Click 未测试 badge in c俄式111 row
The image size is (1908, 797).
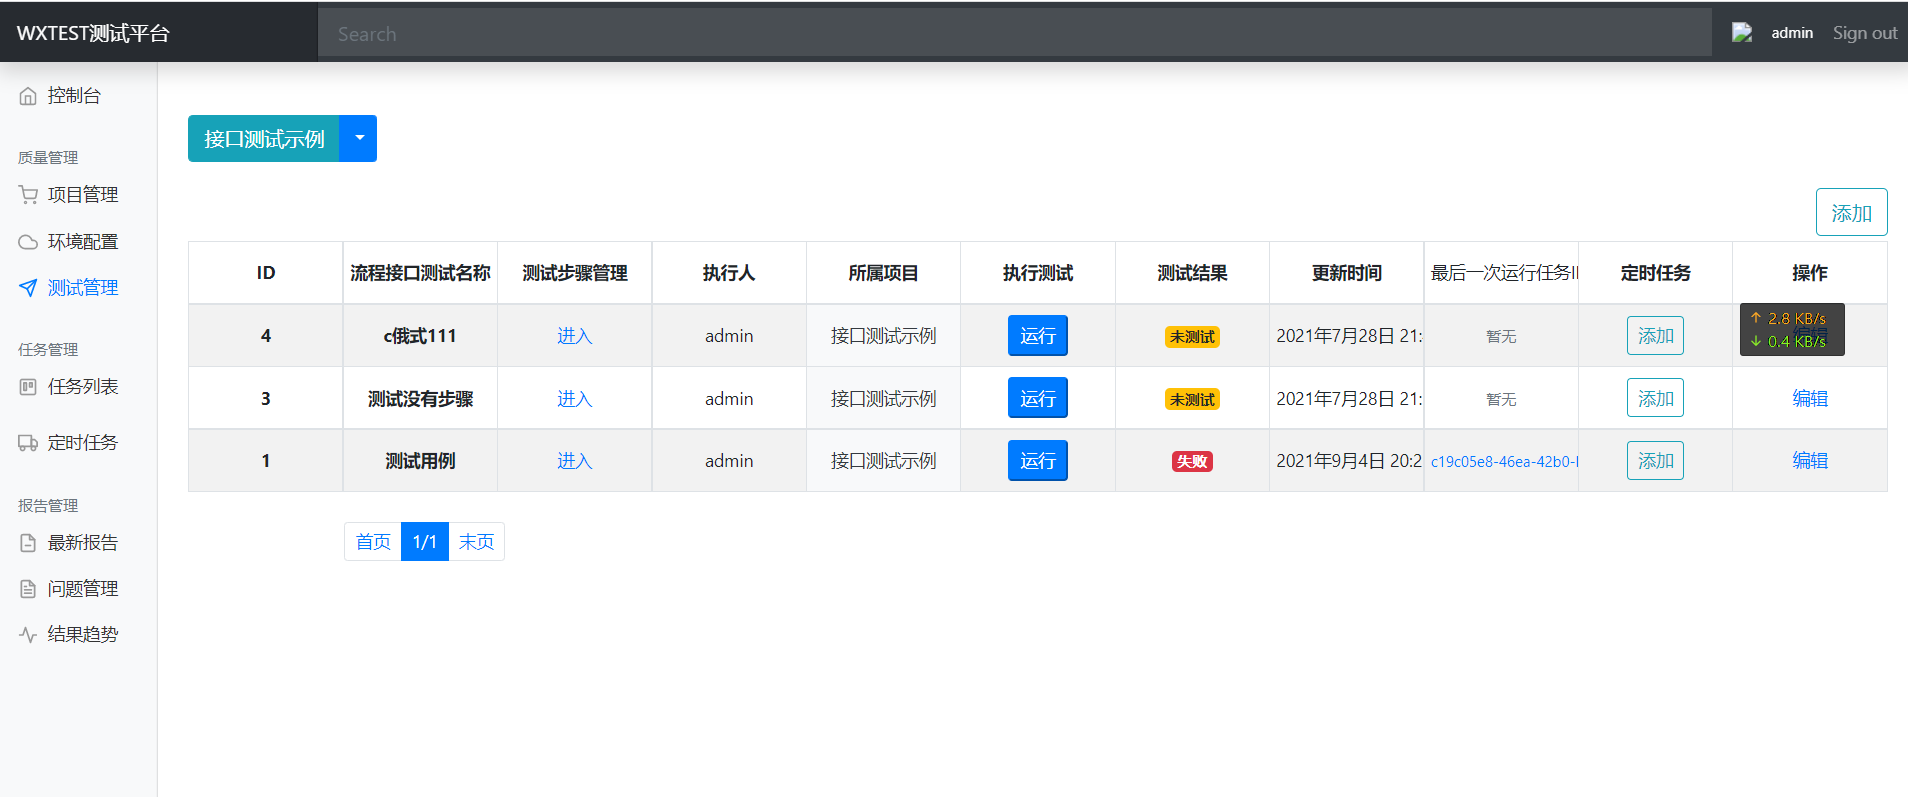[x=1192, y=337]
